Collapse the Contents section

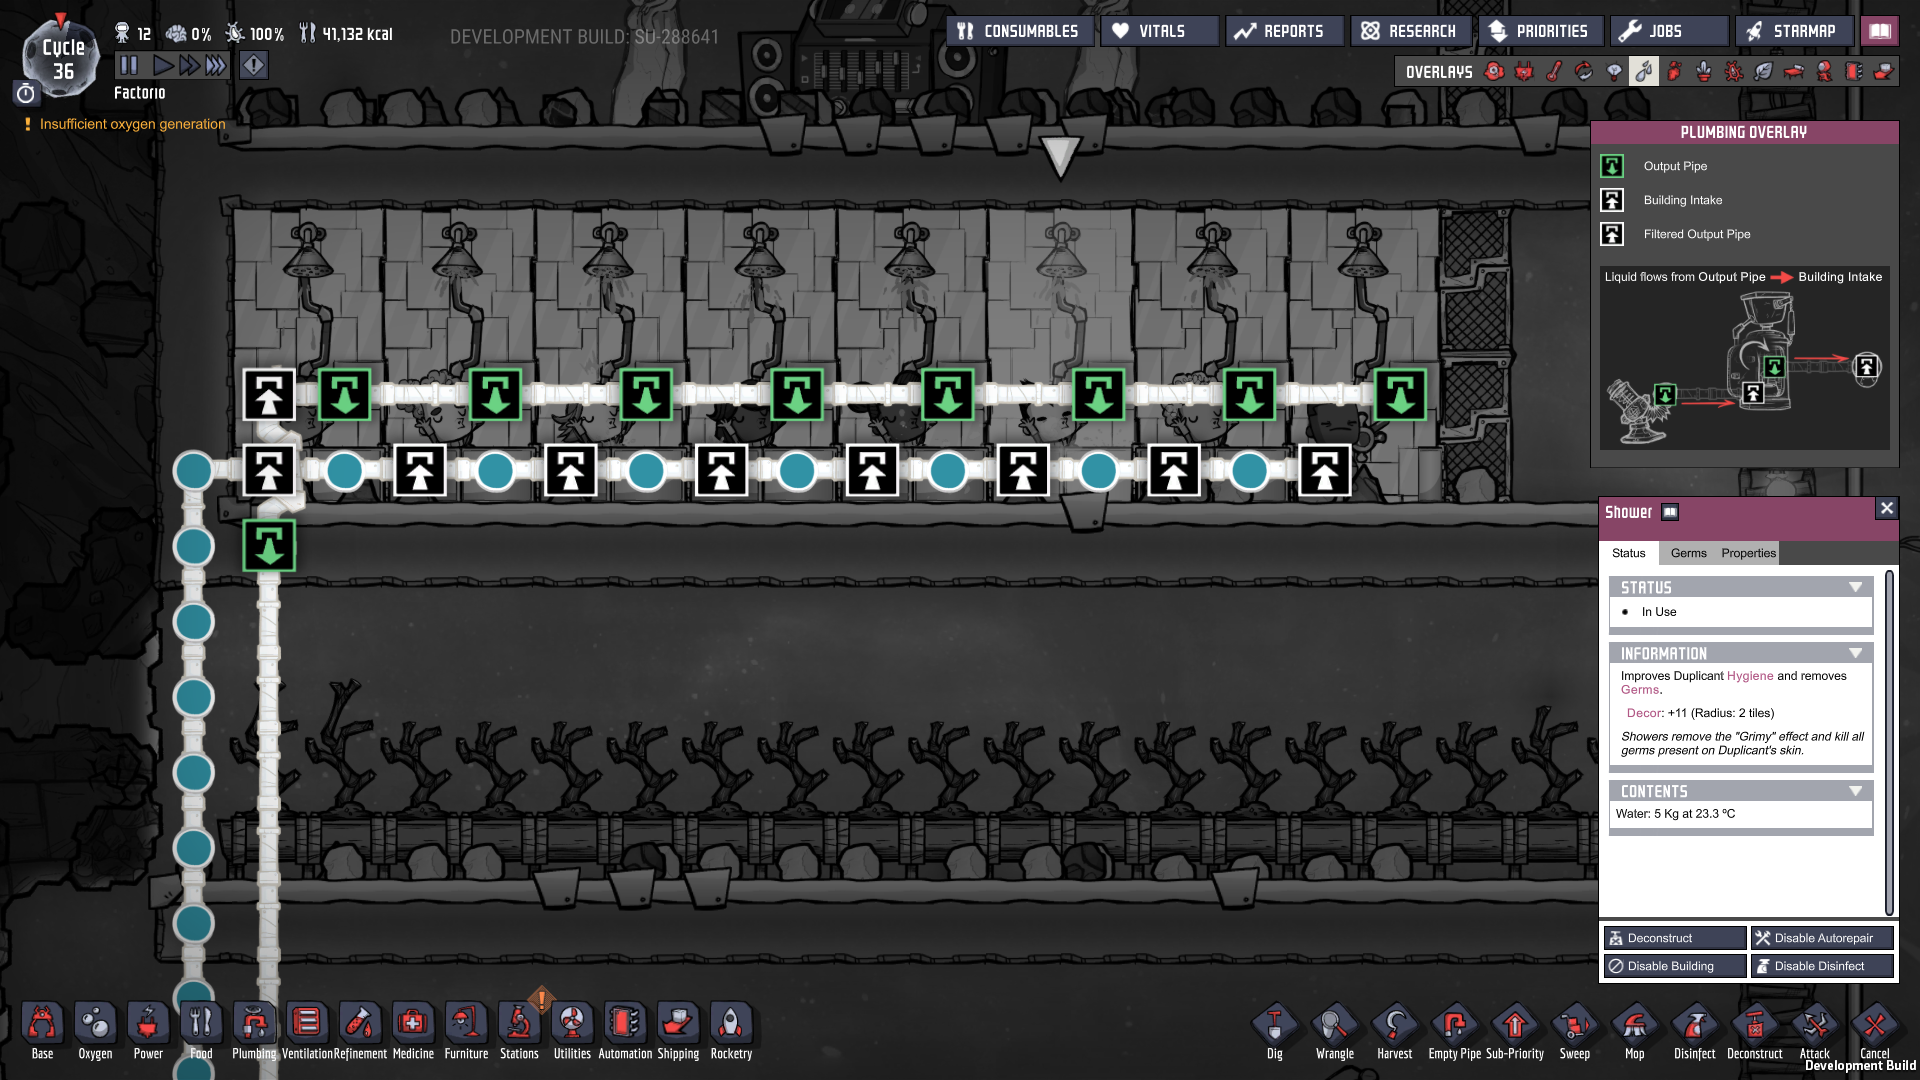pos(1855,792)
